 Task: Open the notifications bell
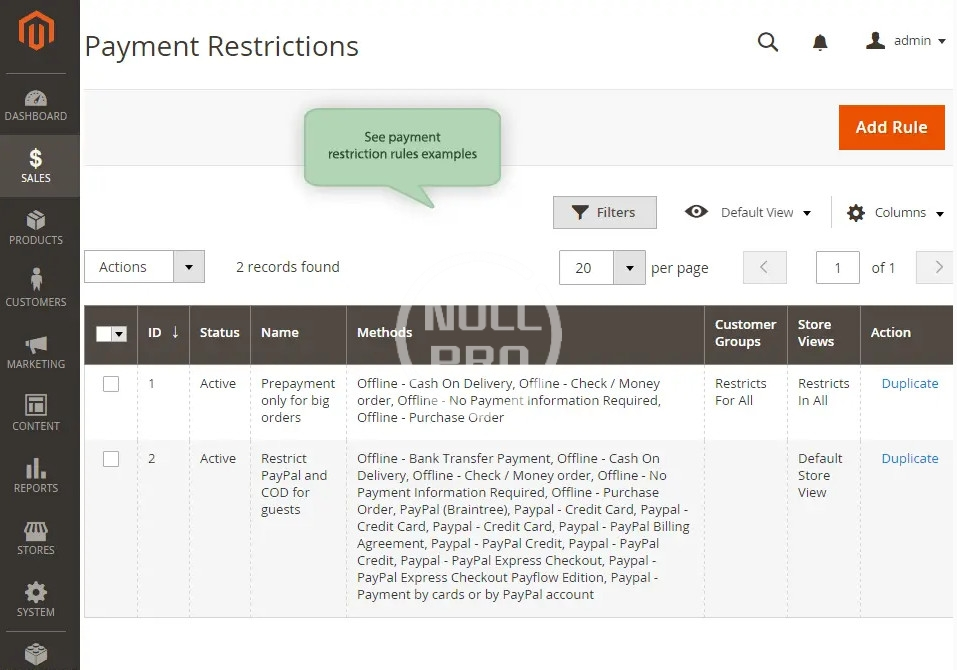[820, 42]
